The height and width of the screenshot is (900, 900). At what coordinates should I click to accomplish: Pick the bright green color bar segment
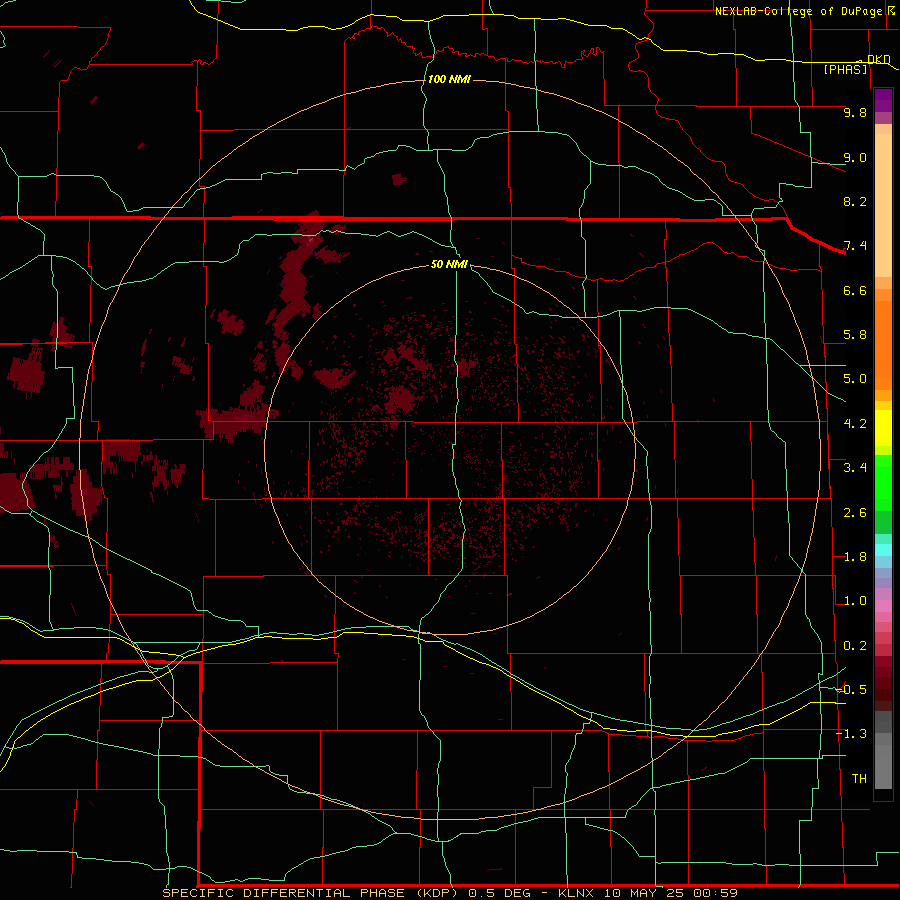pyautogui.click(x=883, y=482)
